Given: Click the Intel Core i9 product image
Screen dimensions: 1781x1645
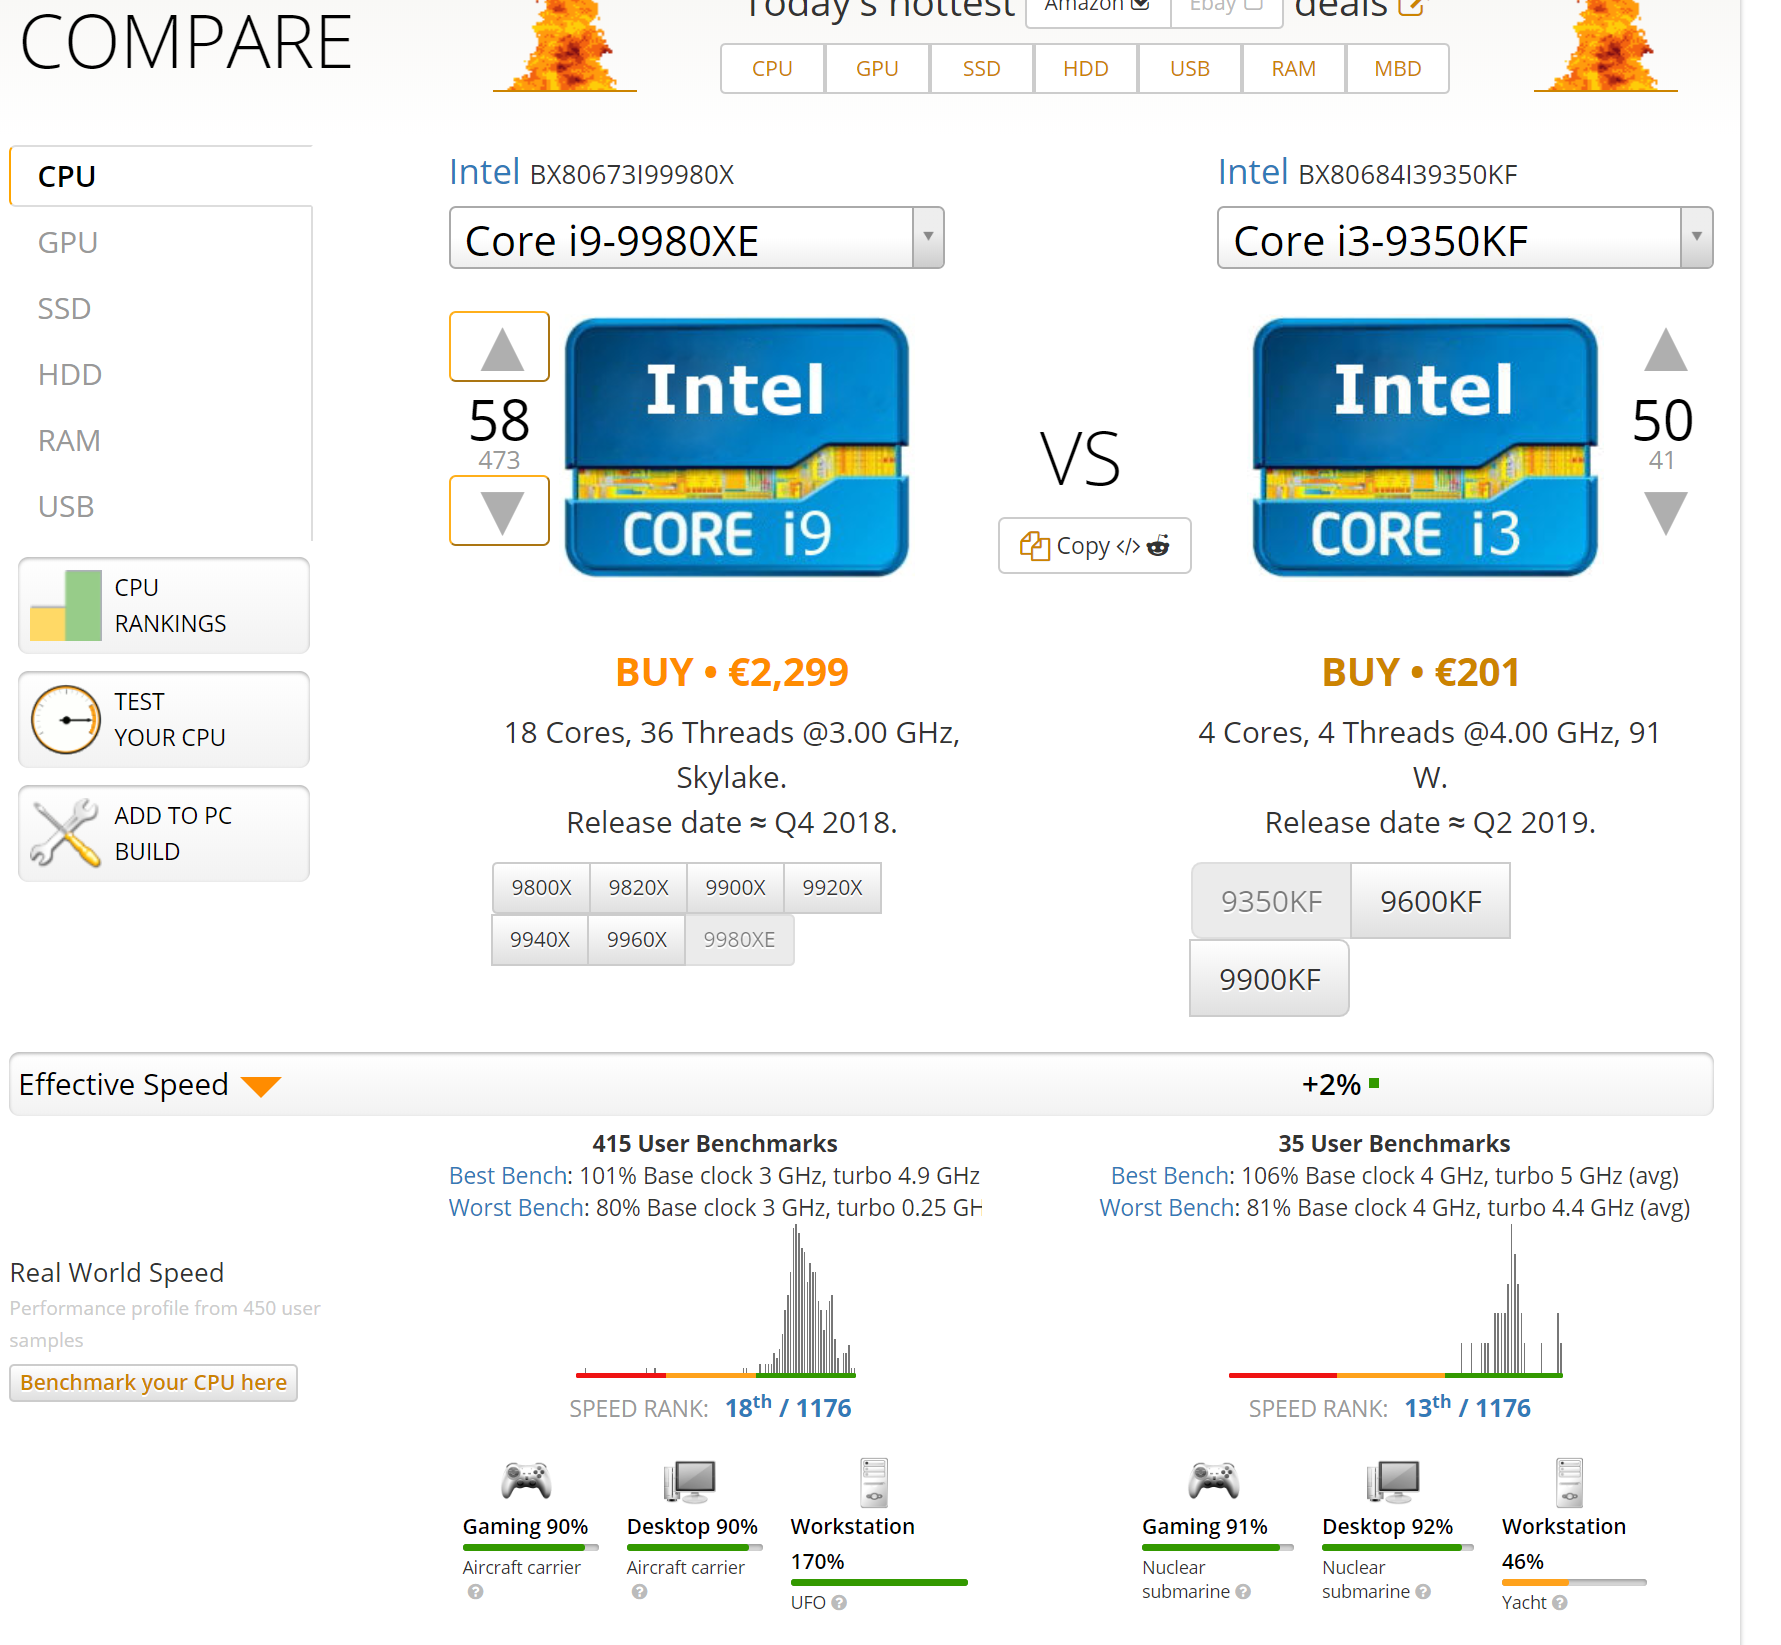Looking at the screenshot, I should (737, 447).
